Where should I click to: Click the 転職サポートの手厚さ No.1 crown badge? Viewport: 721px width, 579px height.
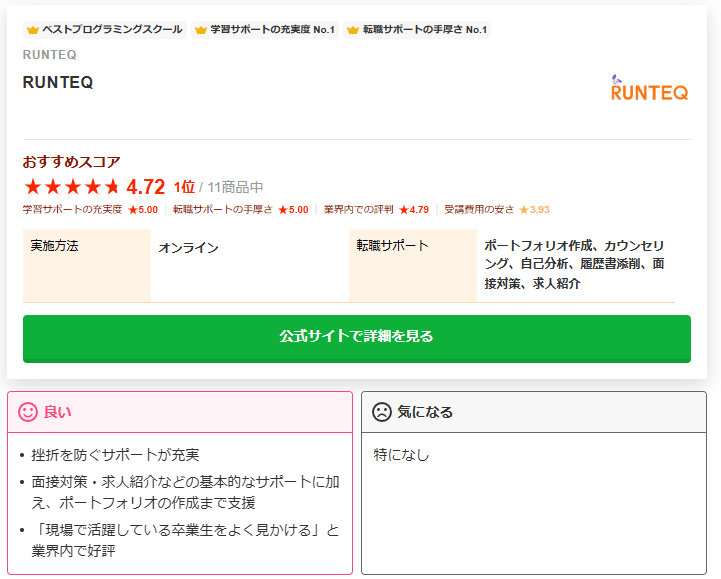pos(417,30)
